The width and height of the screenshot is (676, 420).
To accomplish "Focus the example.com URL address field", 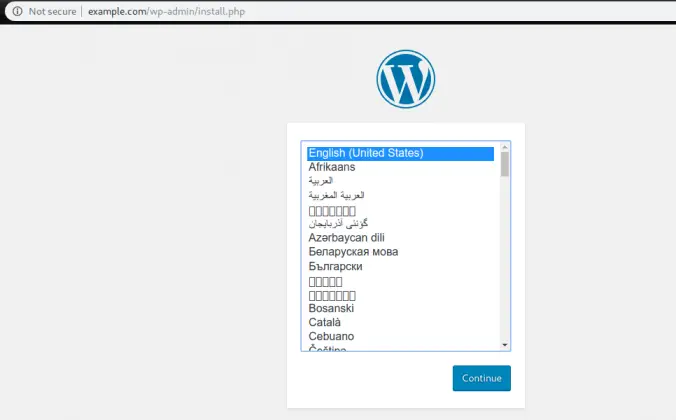I will point(169,10).
